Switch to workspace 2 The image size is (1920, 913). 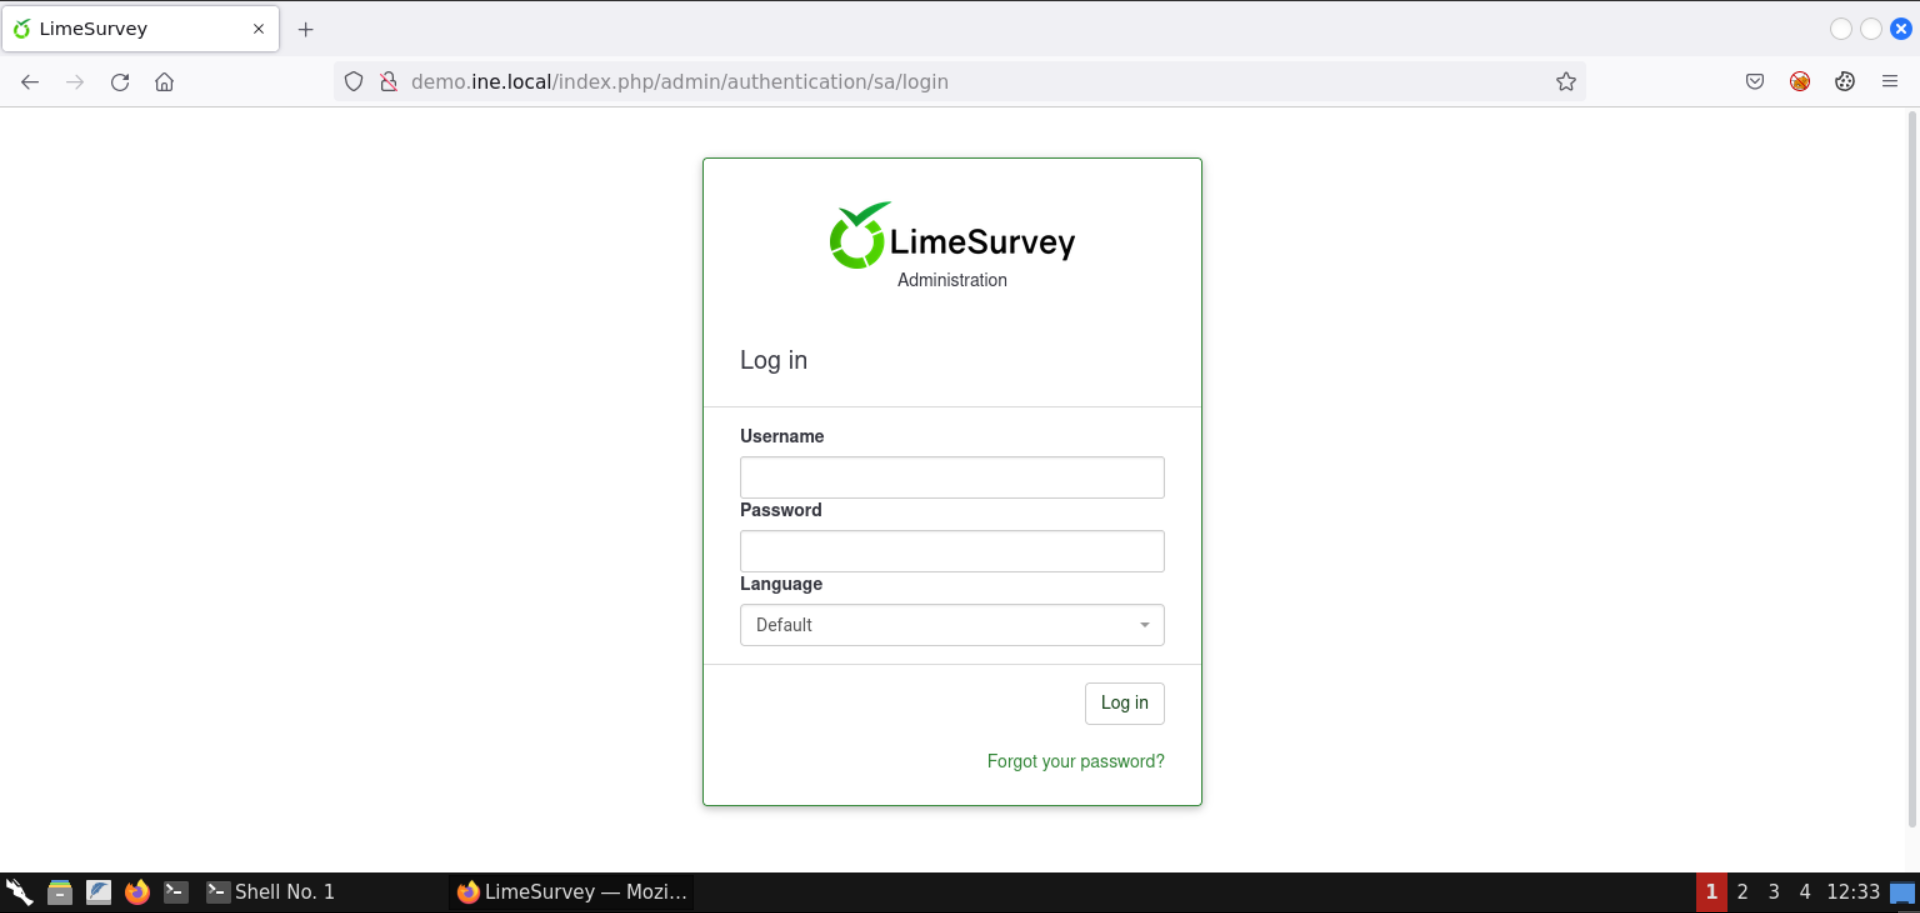(1743, 892)
